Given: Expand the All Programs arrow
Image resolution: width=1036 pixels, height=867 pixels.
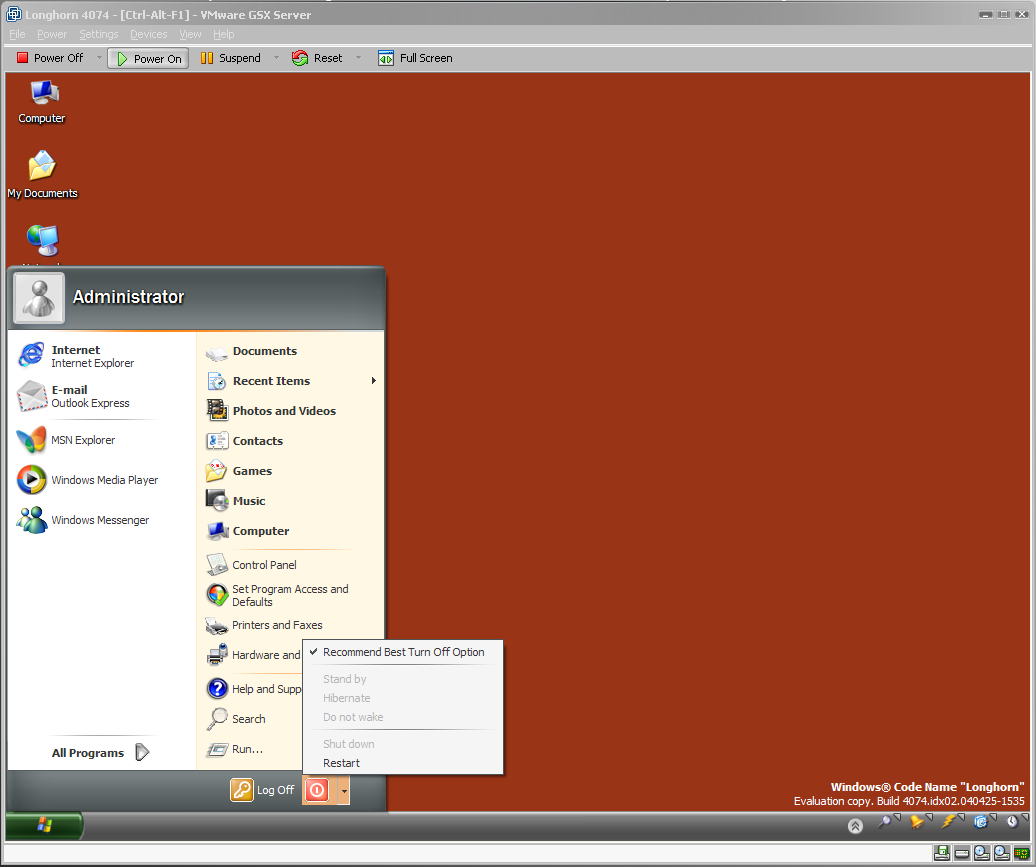Looking at the screenshot, I should 142,753.
